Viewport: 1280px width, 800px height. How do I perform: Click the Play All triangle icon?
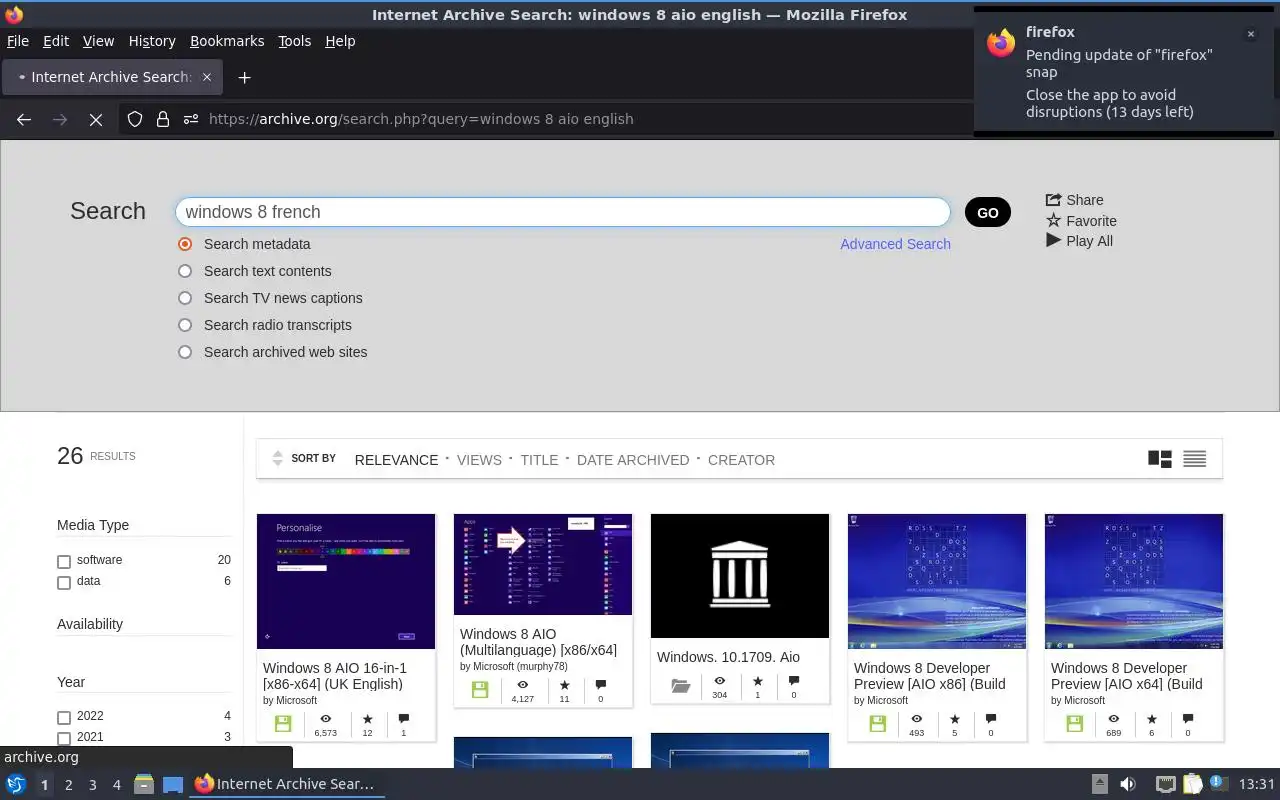(1053, 241)
